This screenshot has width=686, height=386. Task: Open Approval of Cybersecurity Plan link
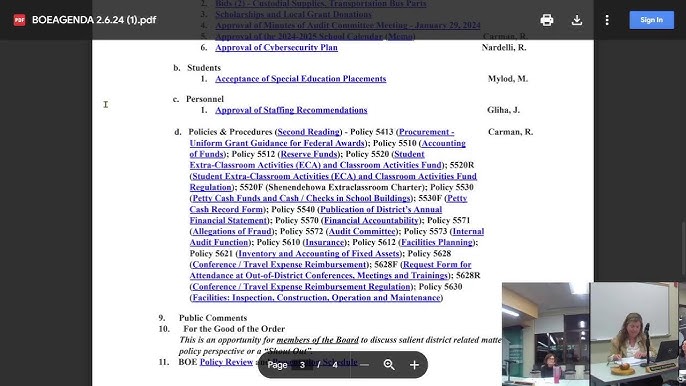(276, 47)
